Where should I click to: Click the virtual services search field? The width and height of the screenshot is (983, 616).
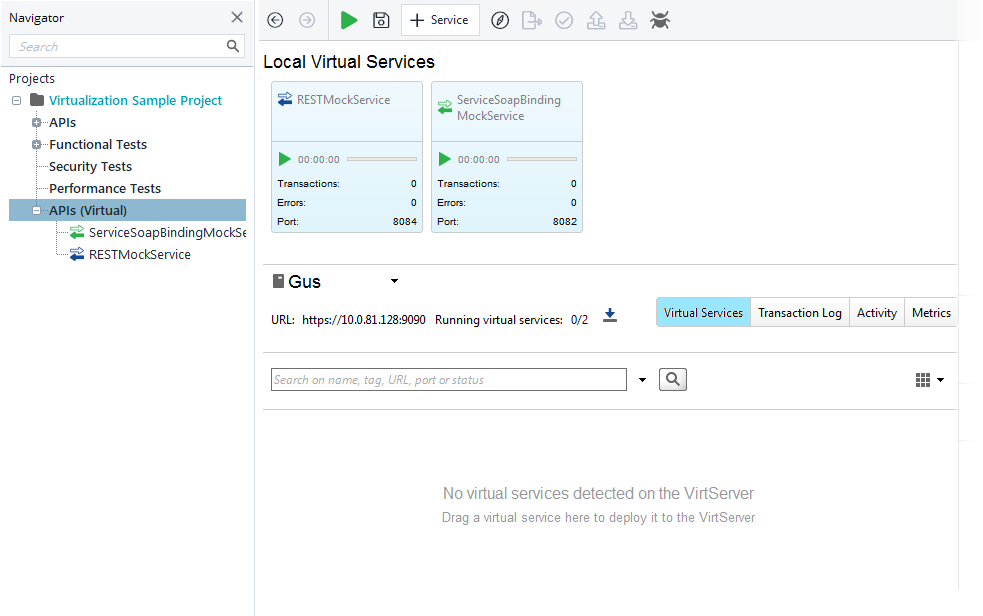[448, 379]
